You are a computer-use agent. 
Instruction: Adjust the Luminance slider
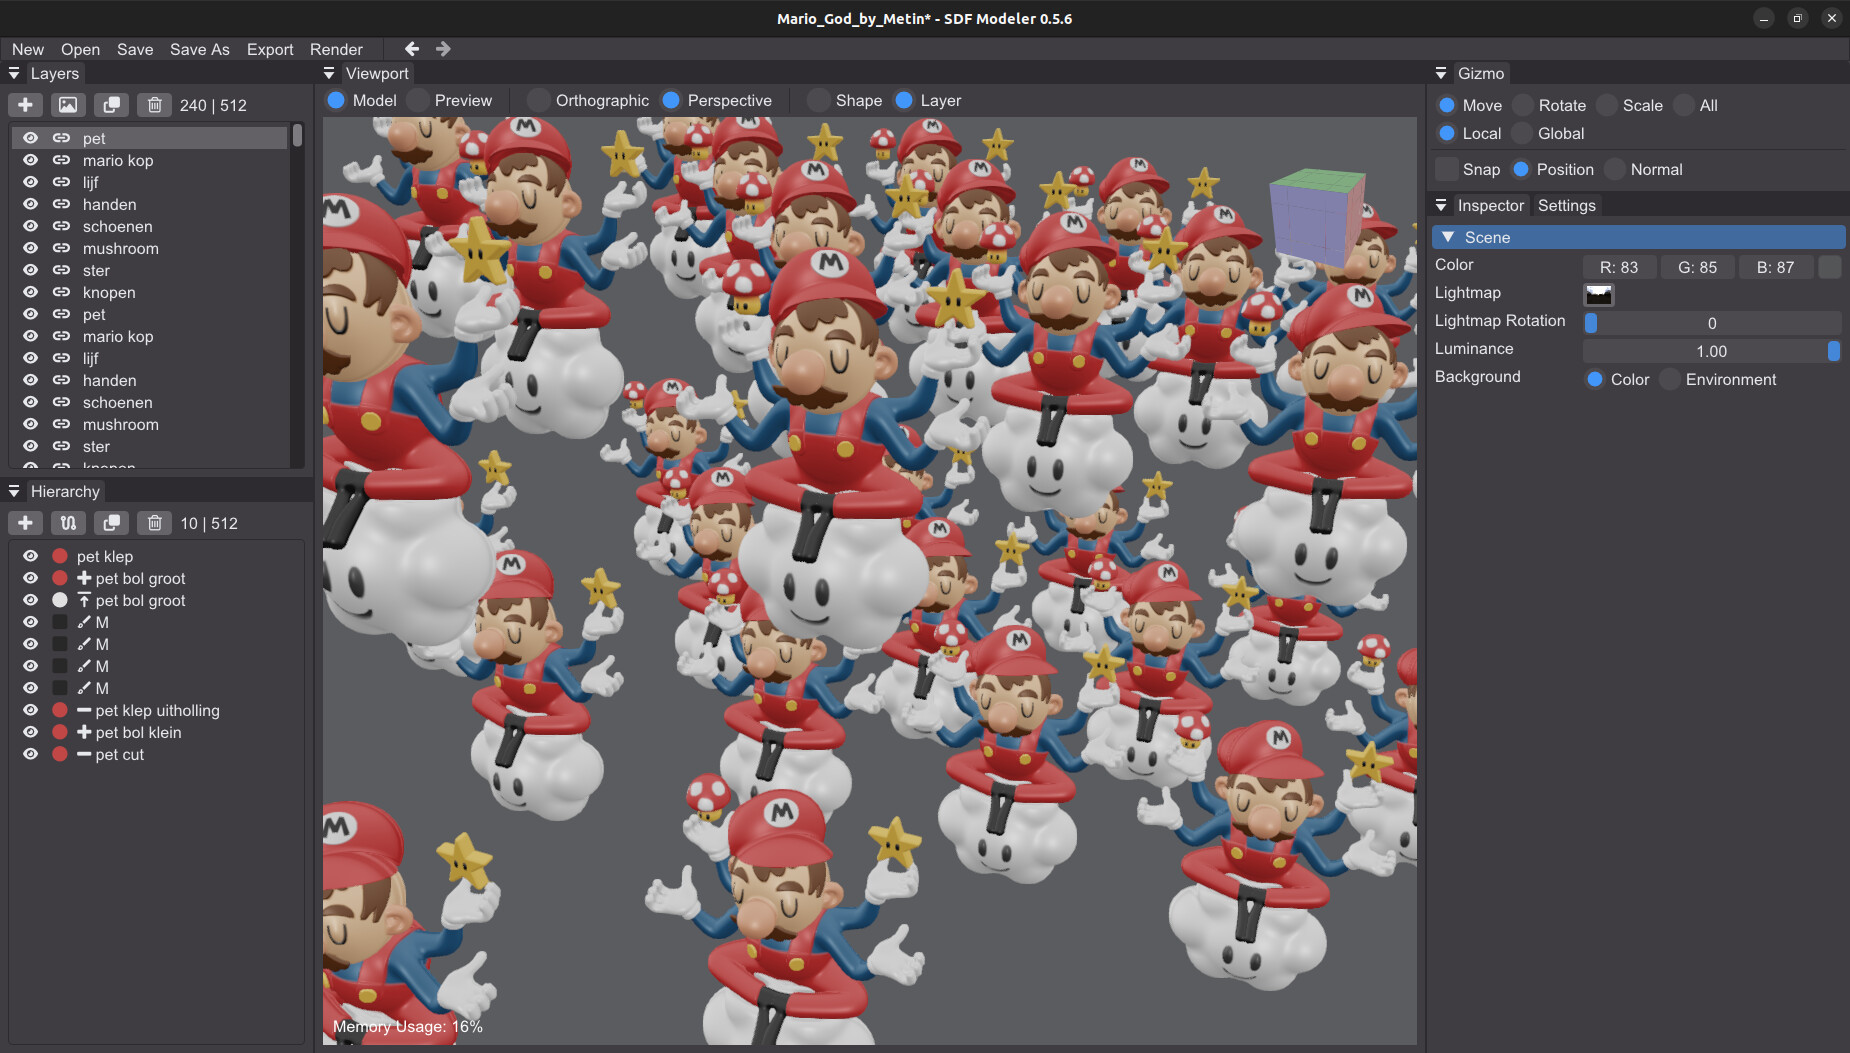pyautogui.click(x=1712, y=351)
